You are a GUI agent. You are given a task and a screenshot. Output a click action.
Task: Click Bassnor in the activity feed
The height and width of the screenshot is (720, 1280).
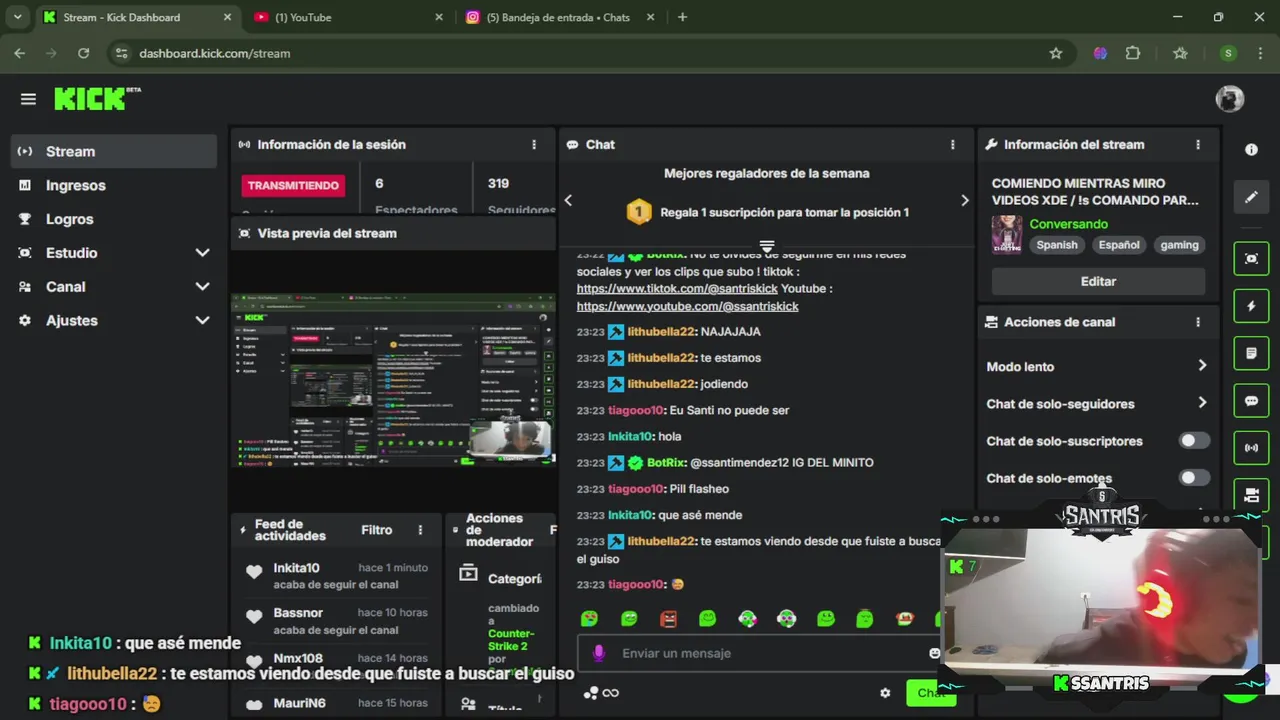pos(298,613)
